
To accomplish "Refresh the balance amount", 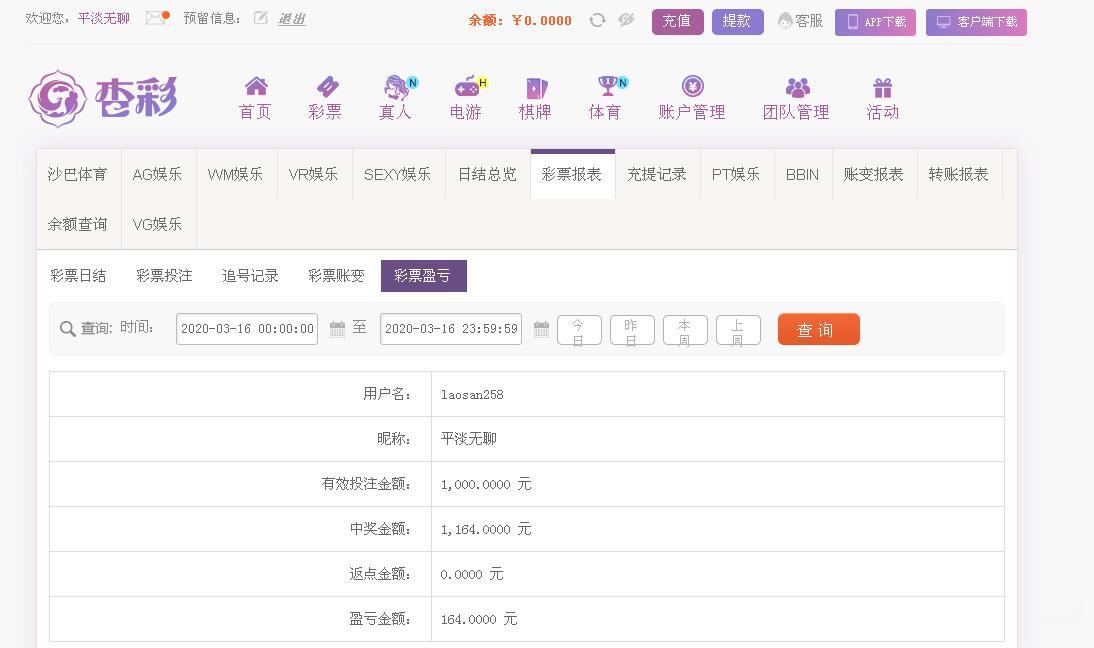I will [597, 20].
